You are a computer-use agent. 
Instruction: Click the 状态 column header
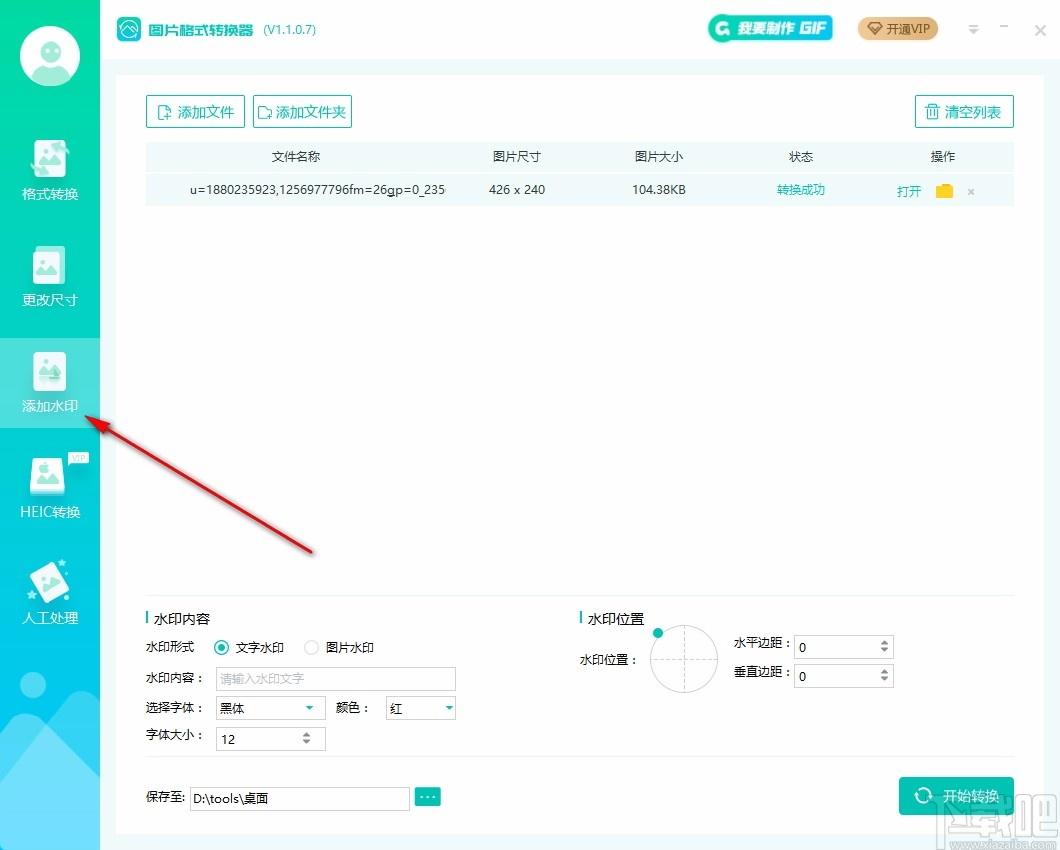pyautogui.click(x=800, y=157)
